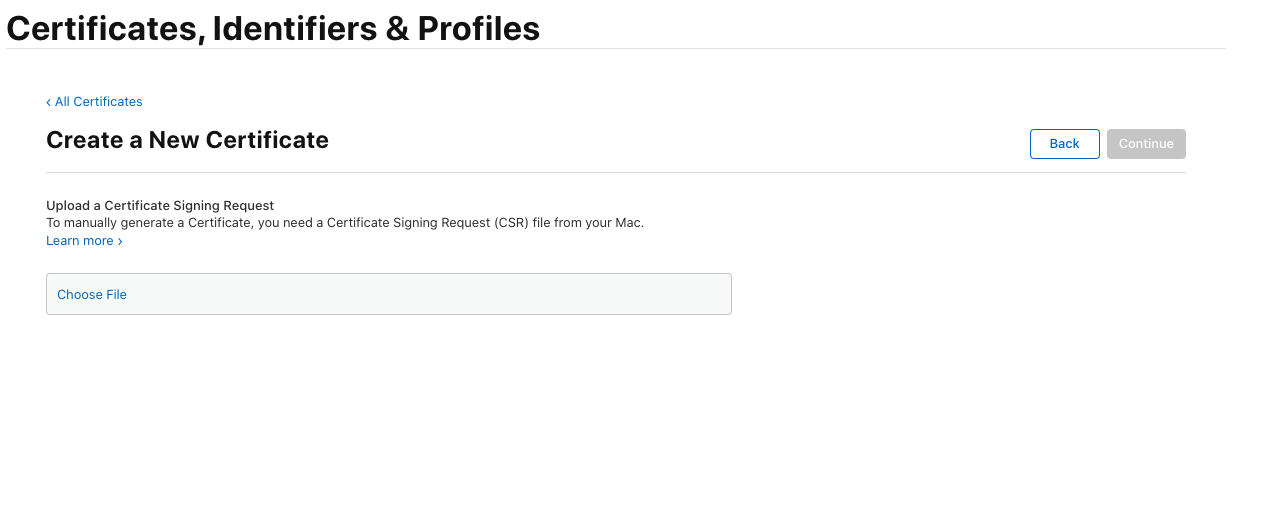Screen dimensions: 1276x507
Task: Click the word "Certificates" in the page title
Action: tap(104, 29)
